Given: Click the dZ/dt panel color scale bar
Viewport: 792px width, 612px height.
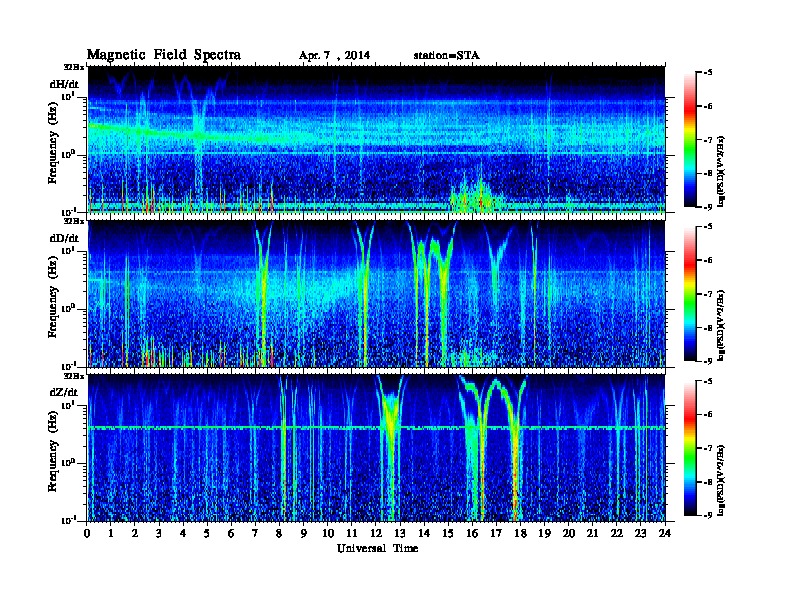Looking at the screenshot, I should [x=689, y=448].
